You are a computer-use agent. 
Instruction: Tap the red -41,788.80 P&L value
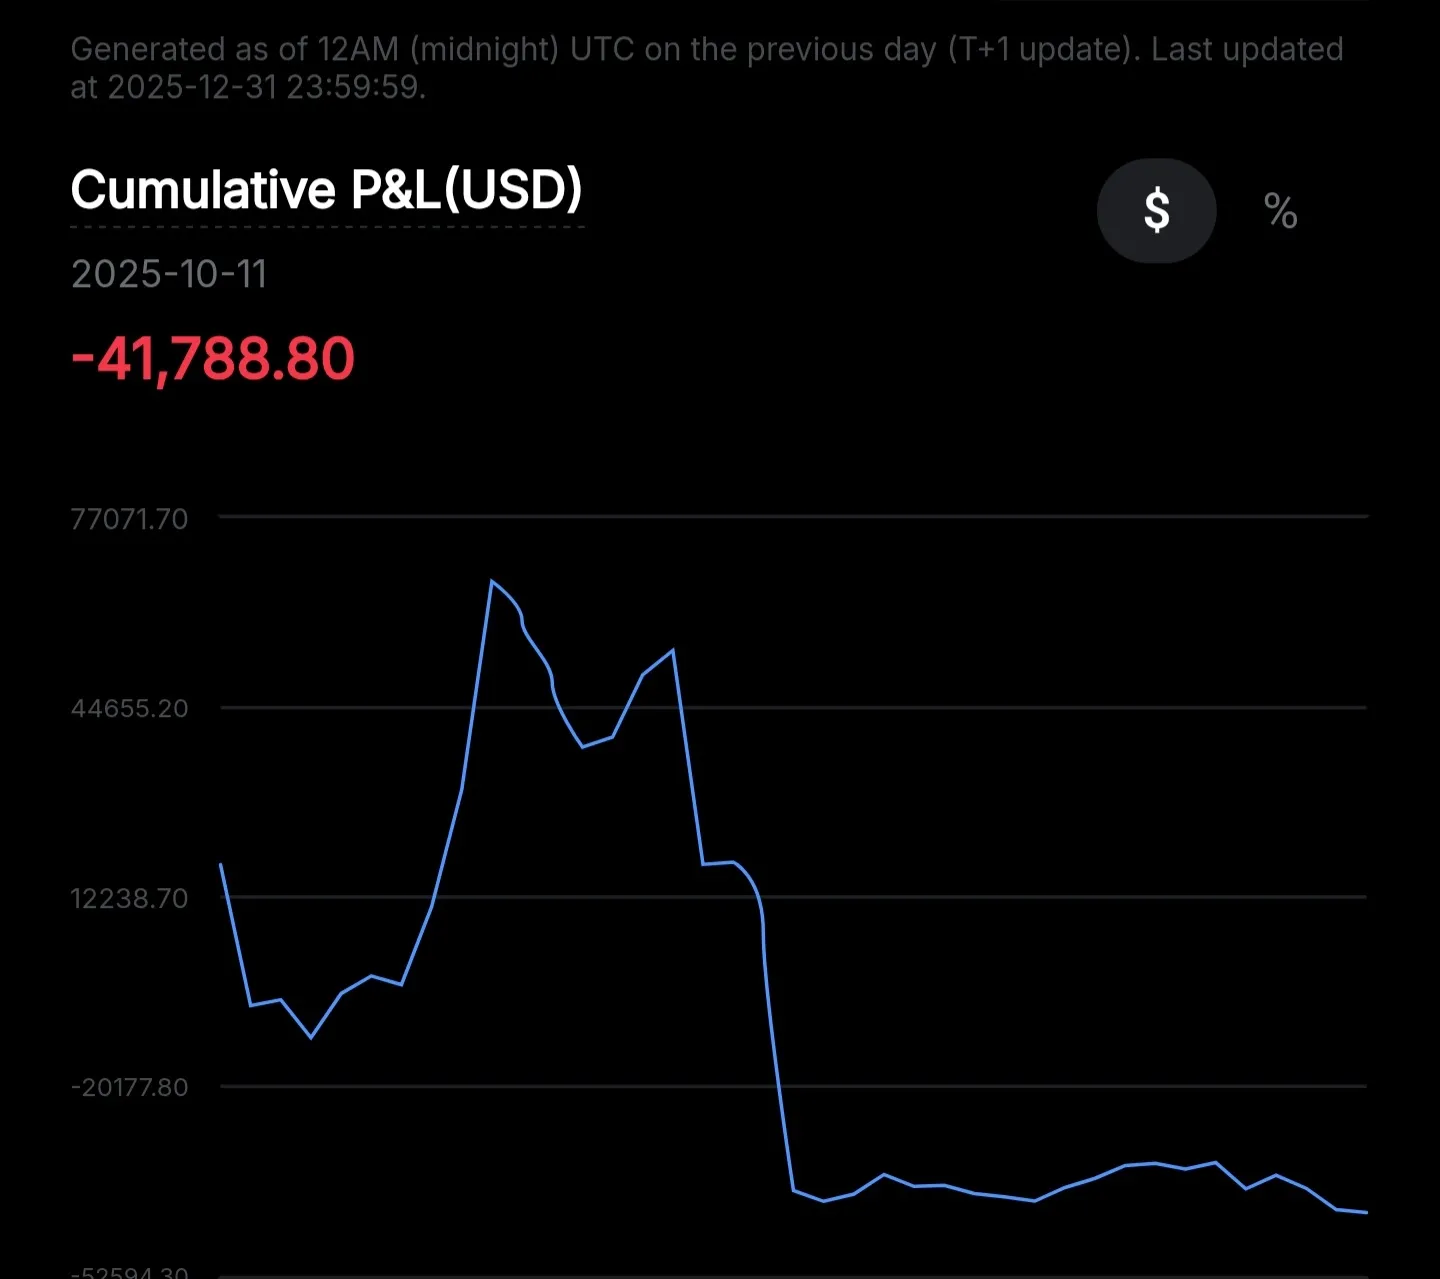tap(213, 359)
